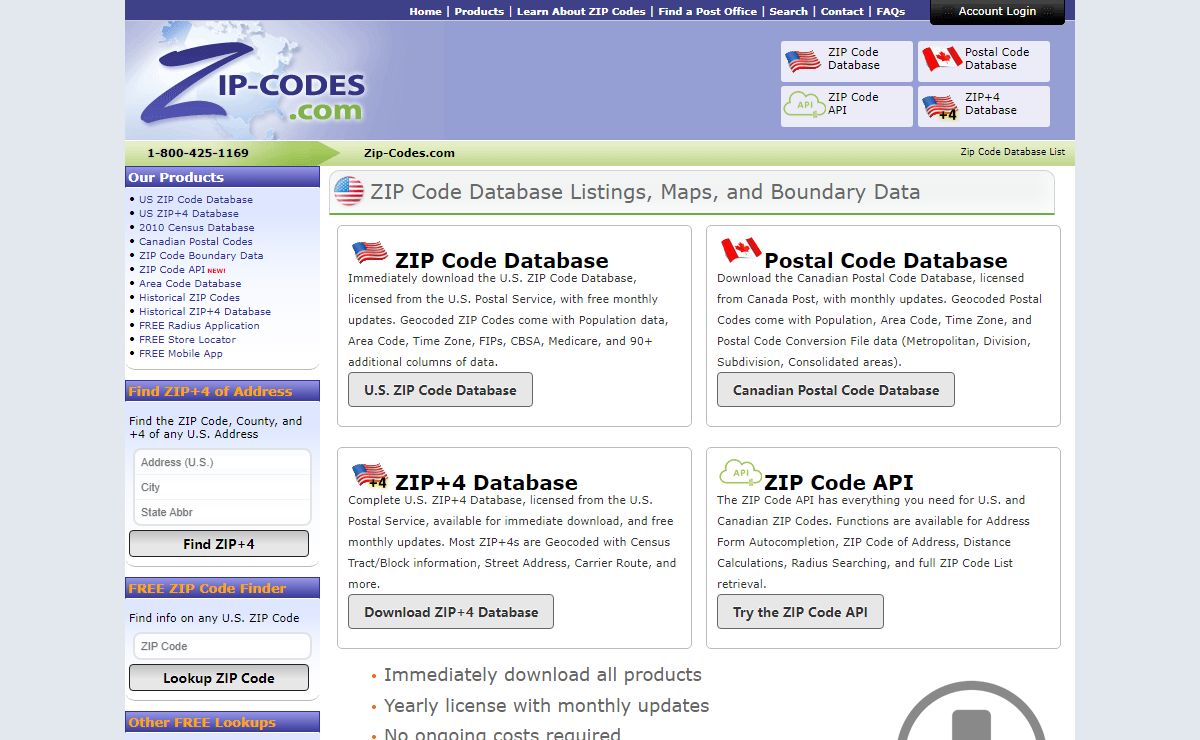Click 'Immediately download all products' bullet text
This screenshot has width=1200, height=740.
tap(543, 675)
